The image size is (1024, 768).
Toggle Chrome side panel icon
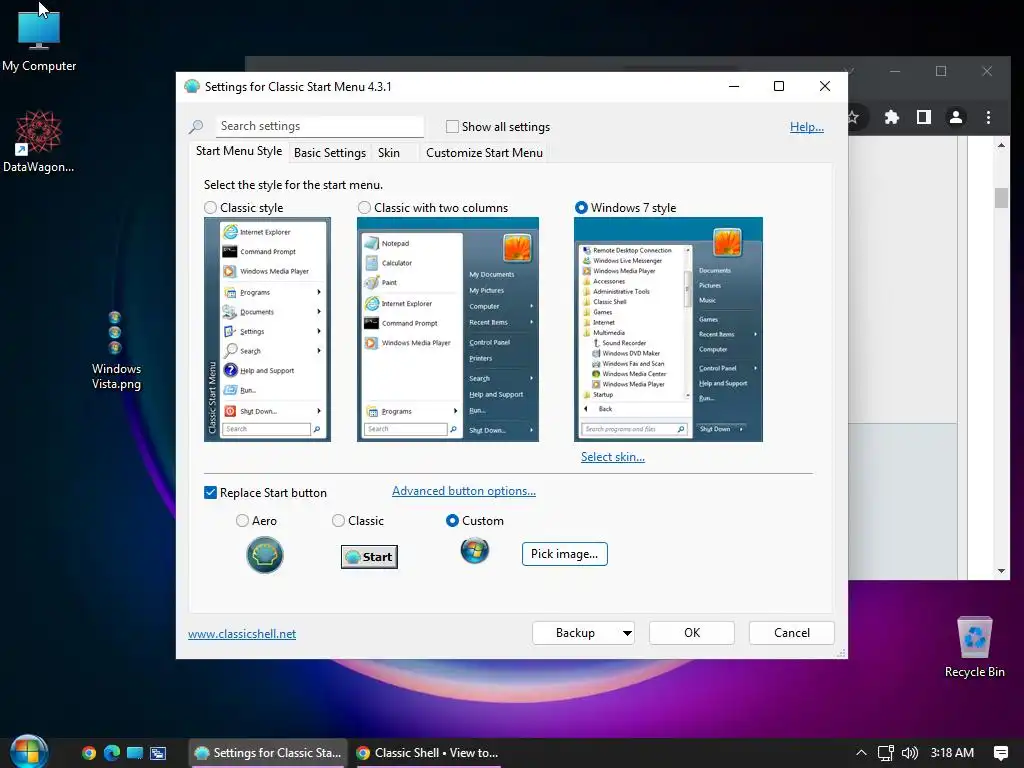tap(923, 117)
